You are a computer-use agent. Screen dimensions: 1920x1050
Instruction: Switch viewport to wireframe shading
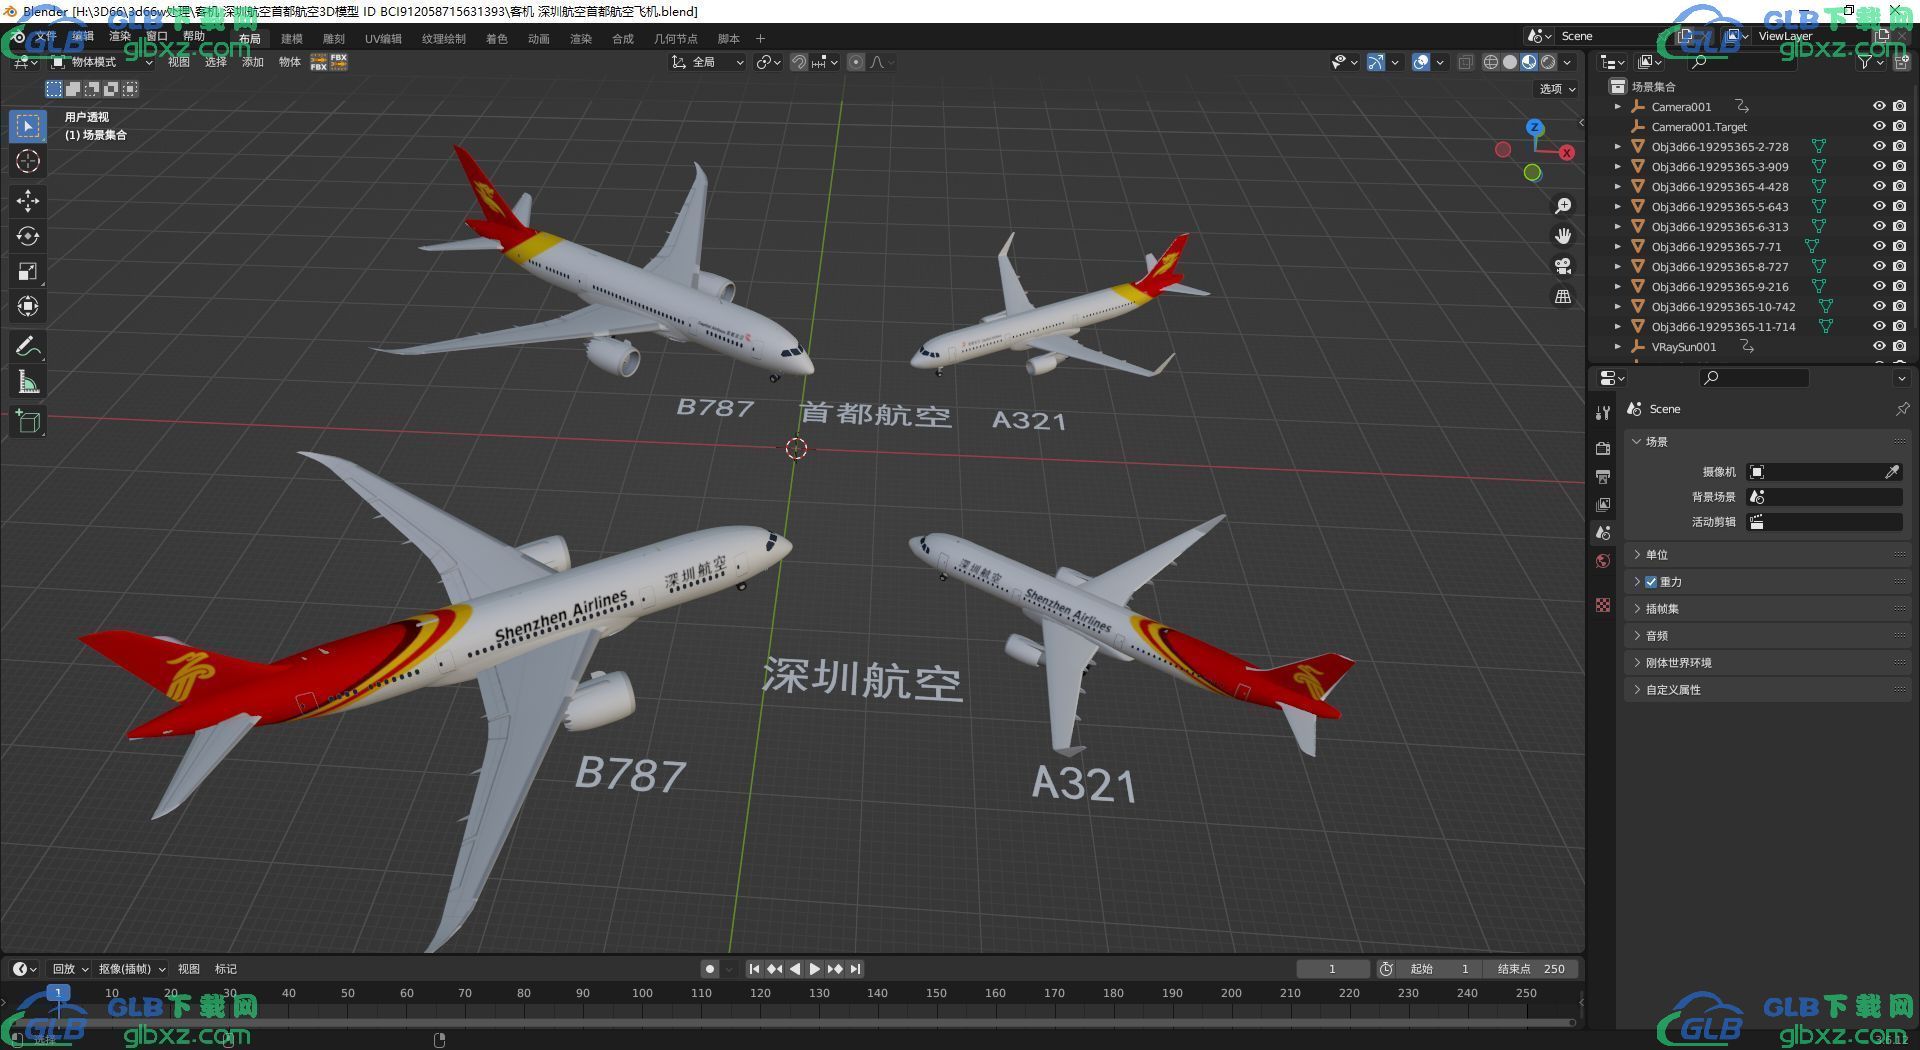(x=1491, y=62)
